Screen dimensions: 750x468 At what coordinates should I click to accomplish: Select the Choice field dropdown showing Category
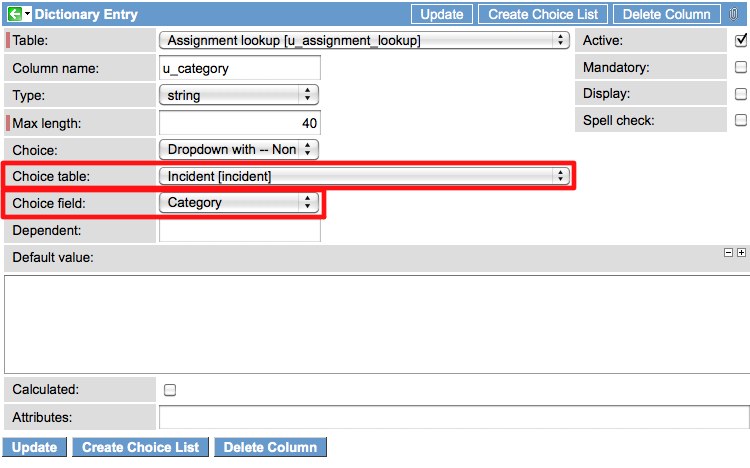click(238, 203)
